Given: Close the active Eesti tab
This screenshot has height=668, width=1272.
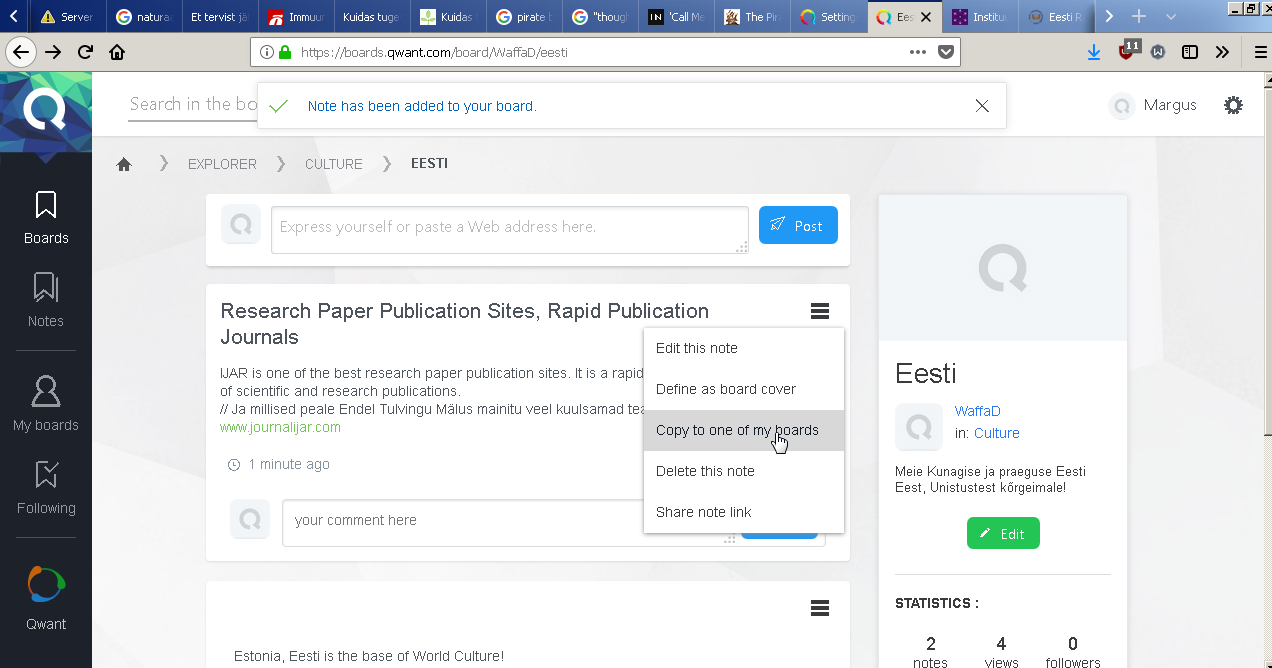Looking at the screenshot, I should [927, 17].
